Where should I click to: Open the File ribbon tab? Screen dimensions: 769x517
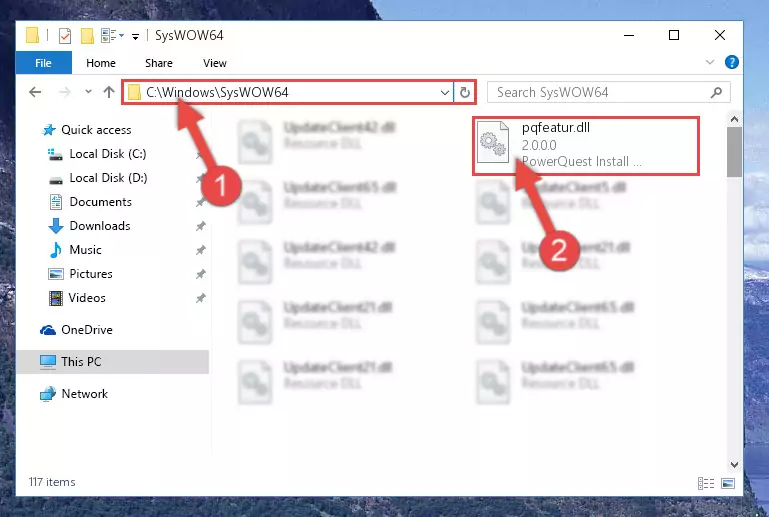click(44, 63)
